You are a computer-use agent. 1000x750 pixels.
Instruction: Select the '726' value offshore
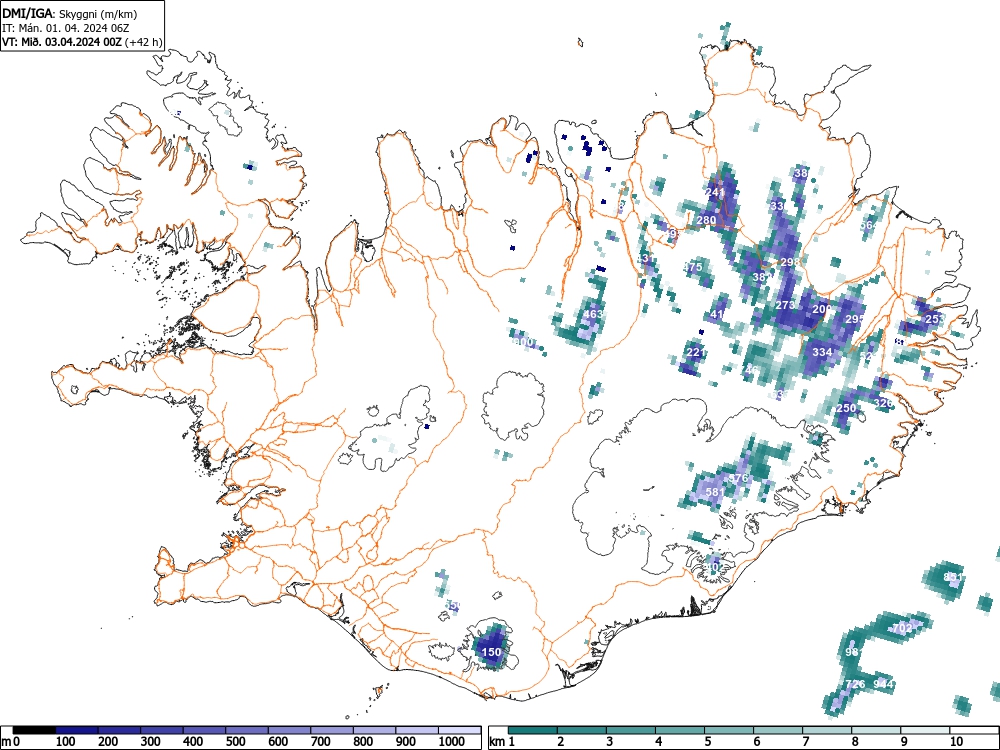pyautogui.click(x=855, y=684)
